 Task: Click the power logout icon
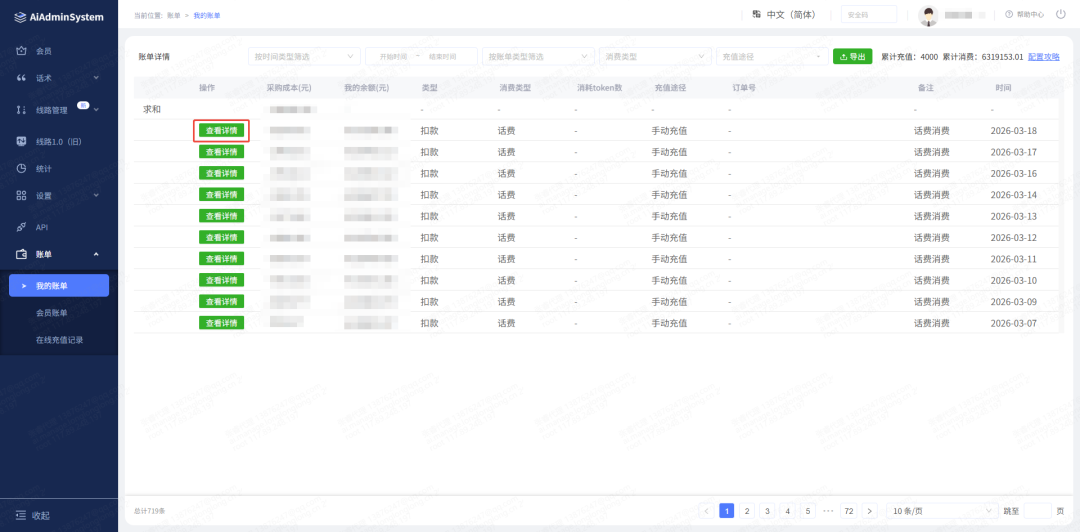point(1060,14)
